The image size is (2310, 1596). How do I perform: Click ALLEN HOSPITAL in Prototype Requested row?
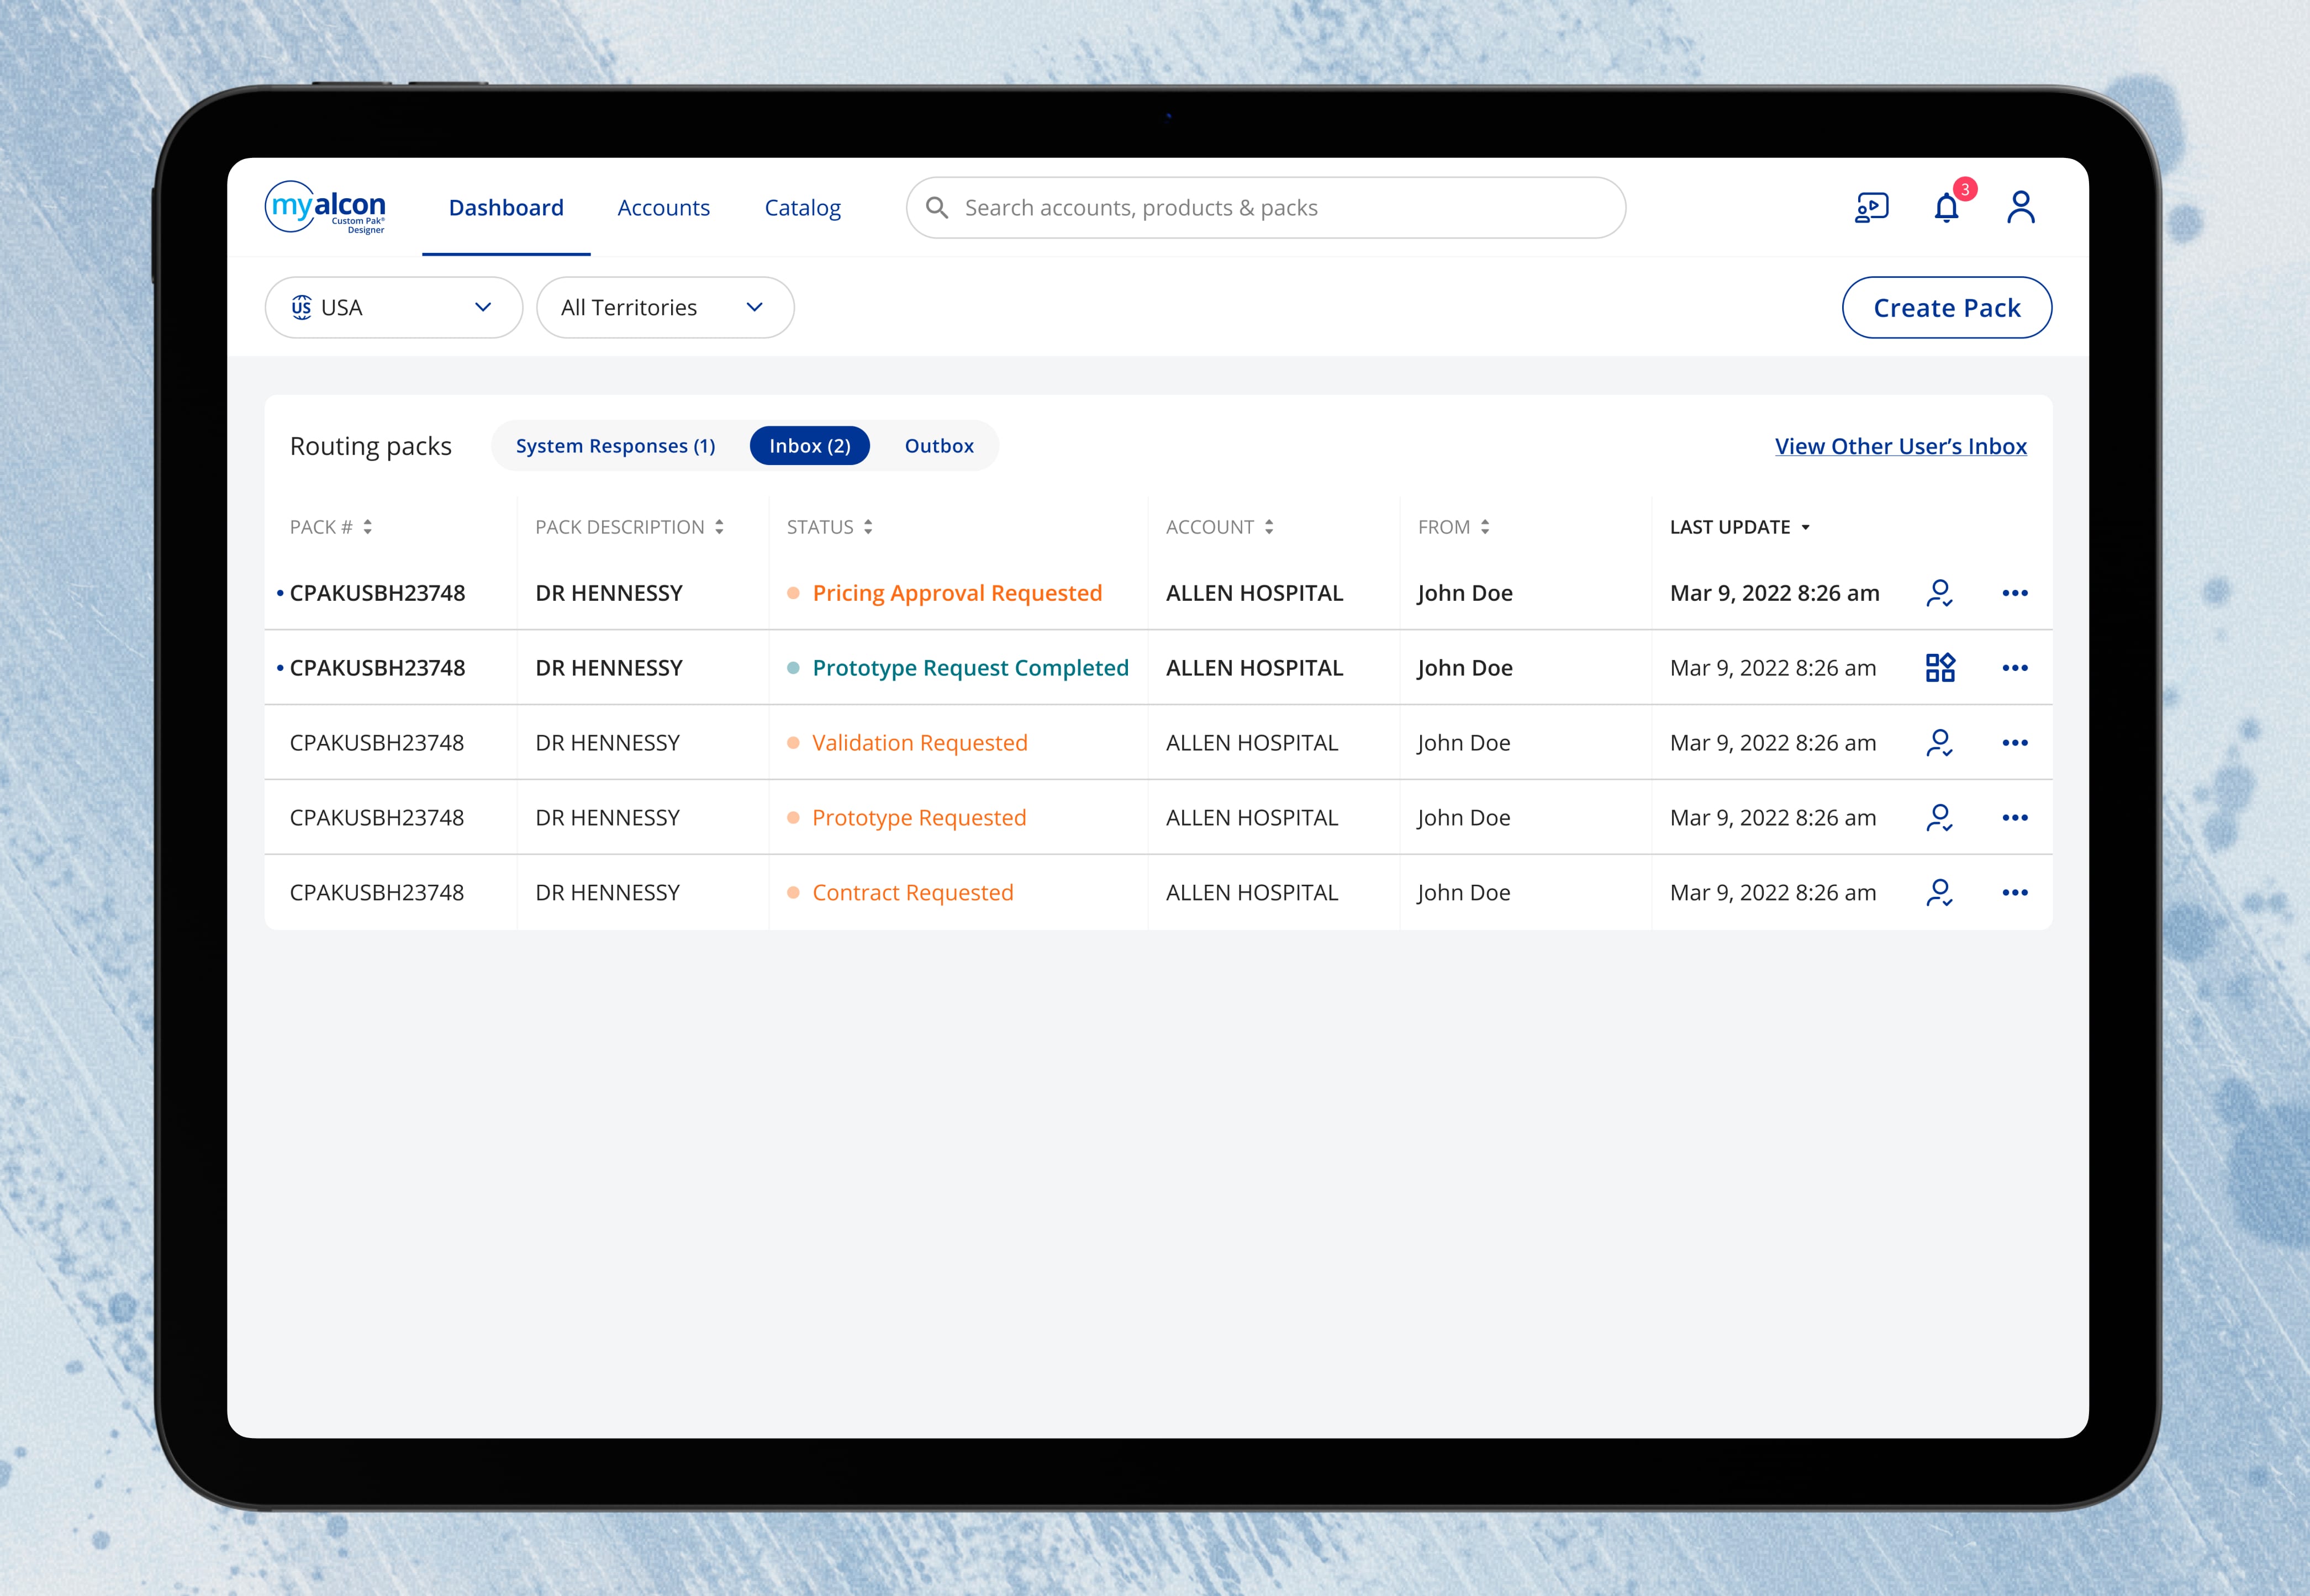point(1252,818)
